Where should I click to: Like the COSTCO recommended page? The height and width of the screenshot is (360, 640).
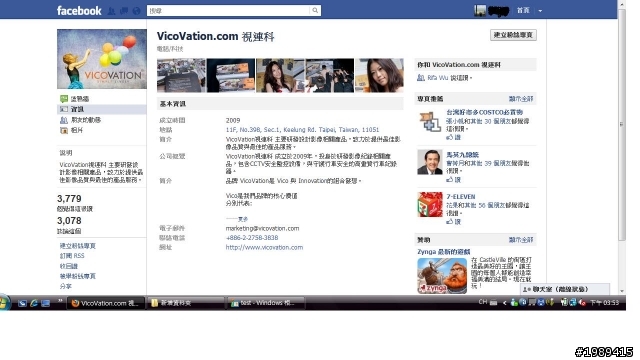(453, 138)
